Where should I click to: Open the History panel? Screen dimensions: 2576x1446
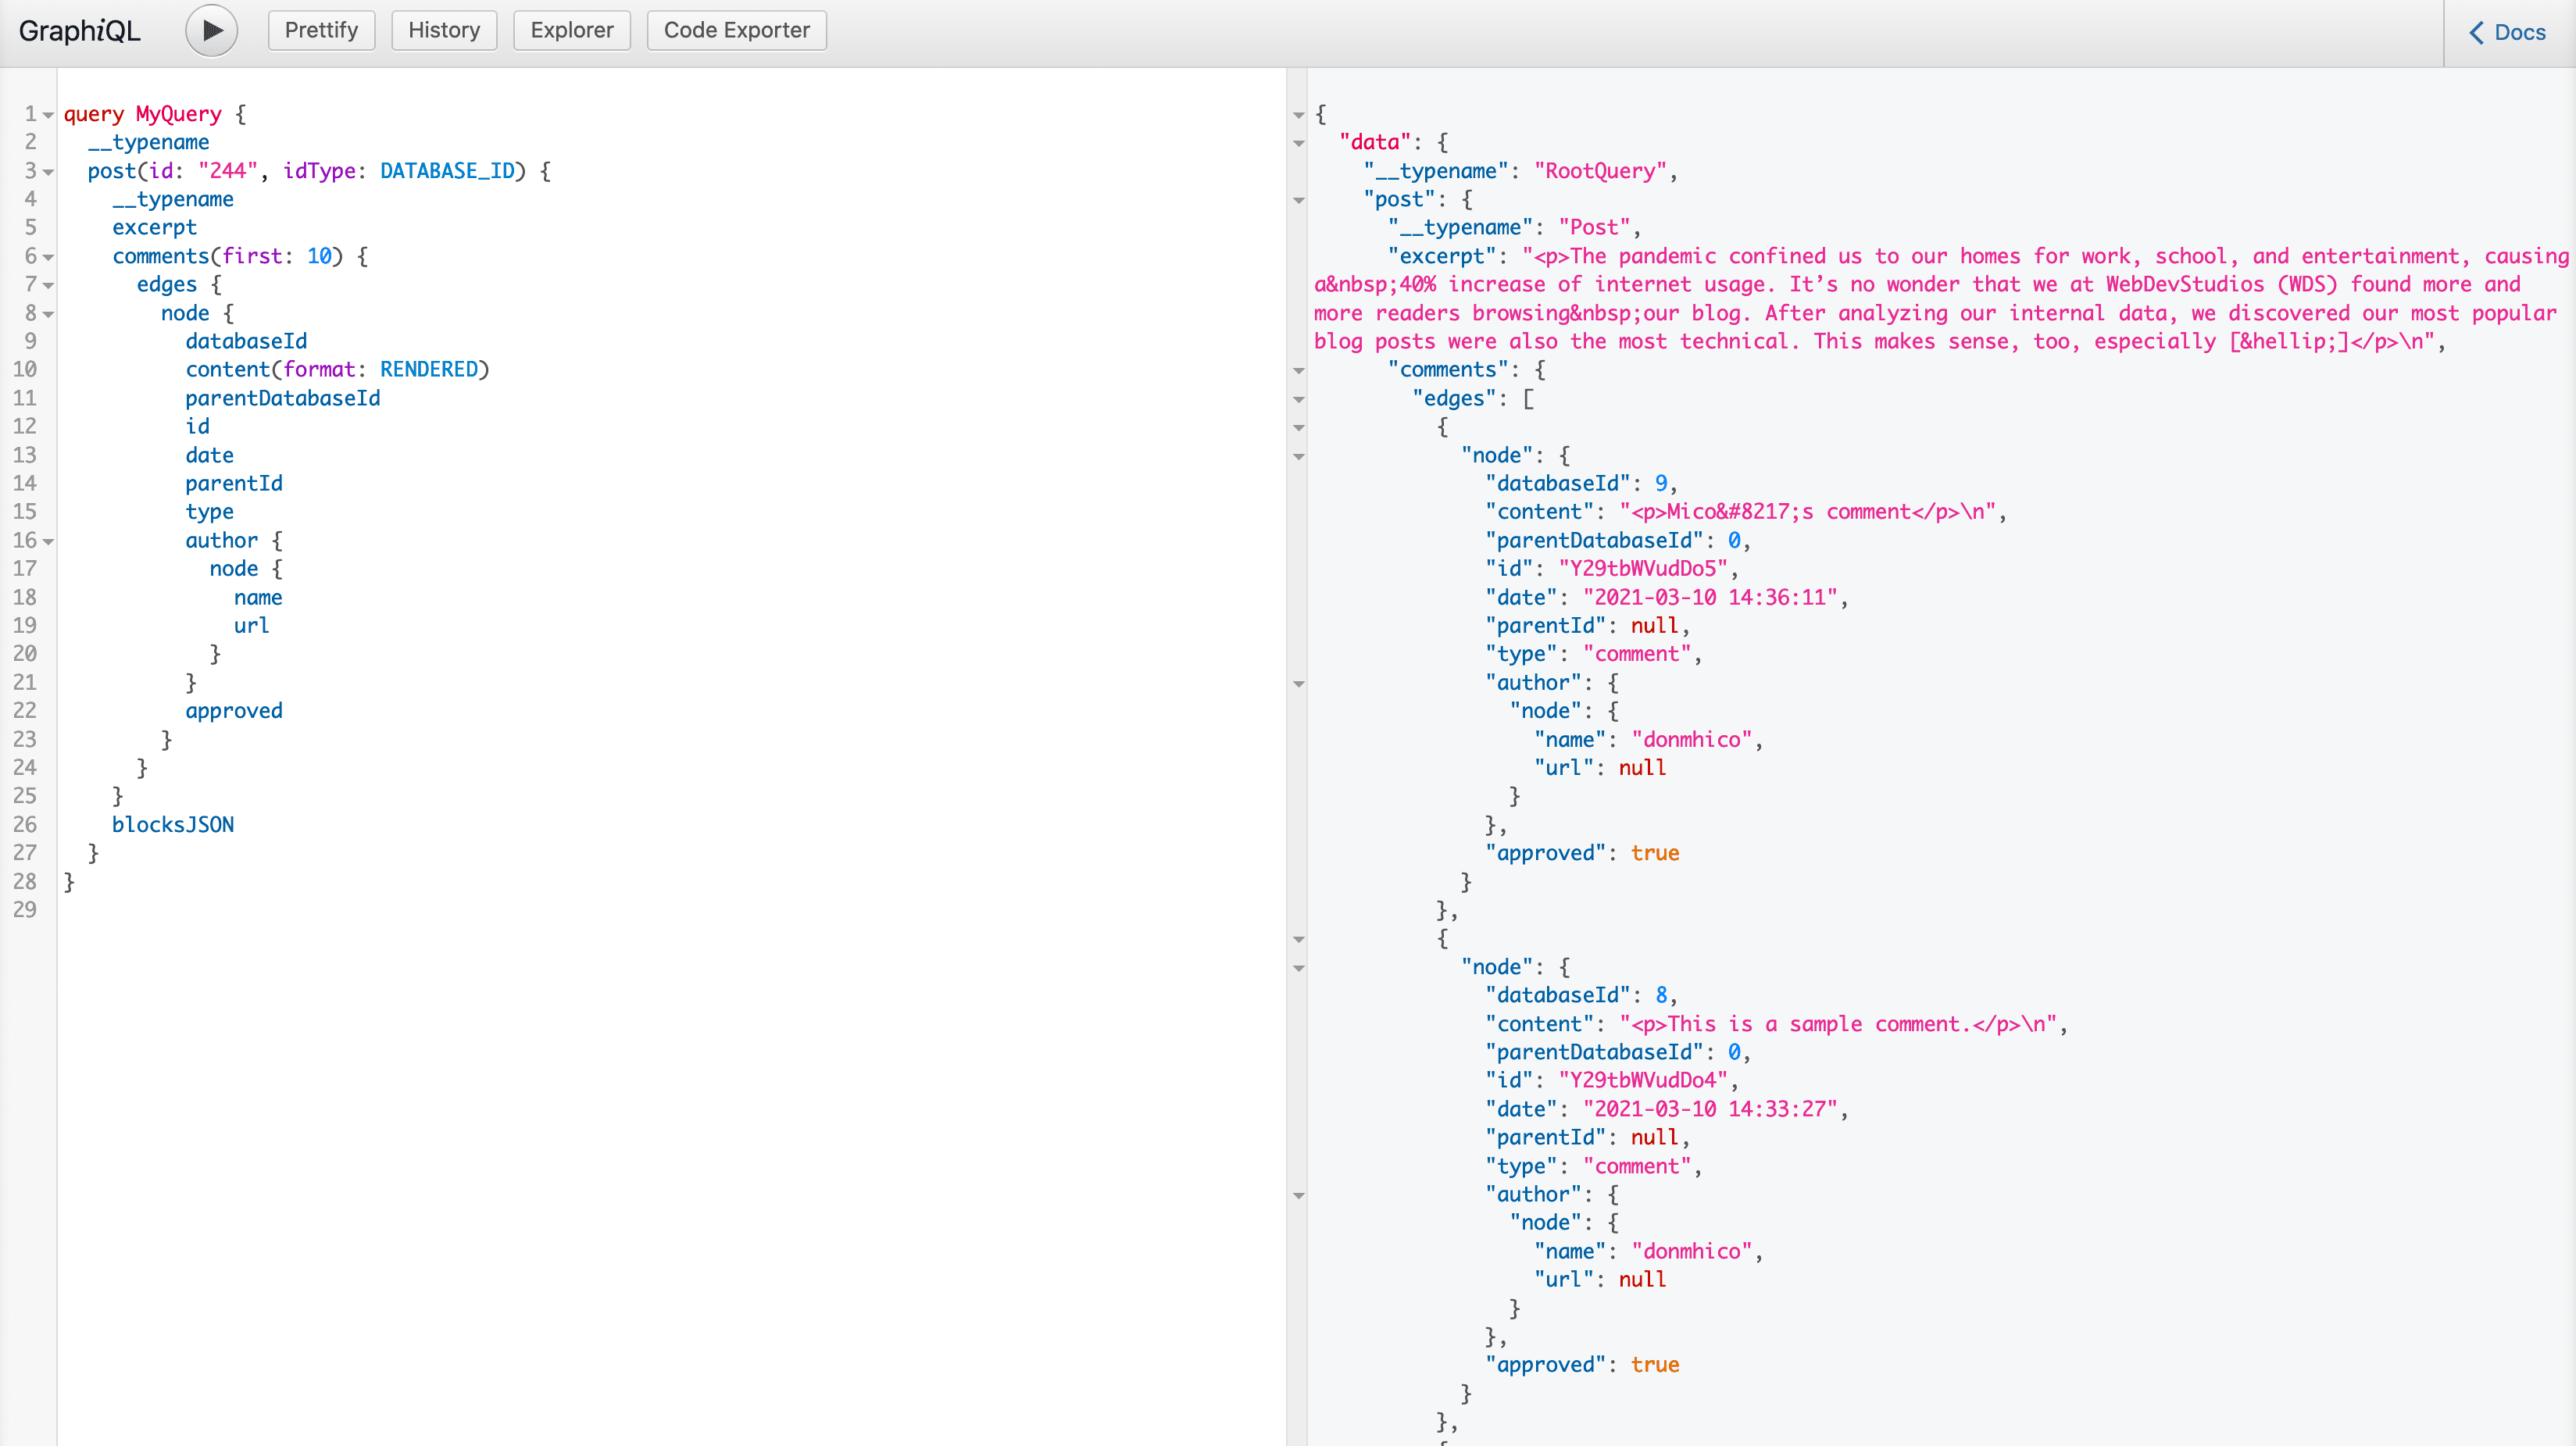[444, 30]
